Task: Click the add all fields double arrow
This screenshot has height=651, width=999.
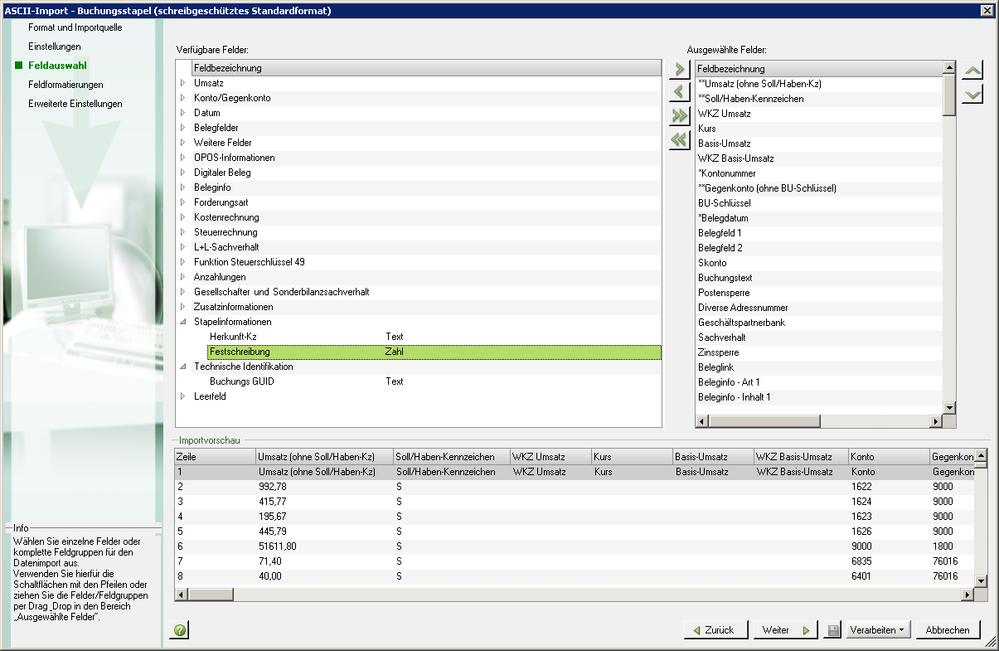Action: 679,116
